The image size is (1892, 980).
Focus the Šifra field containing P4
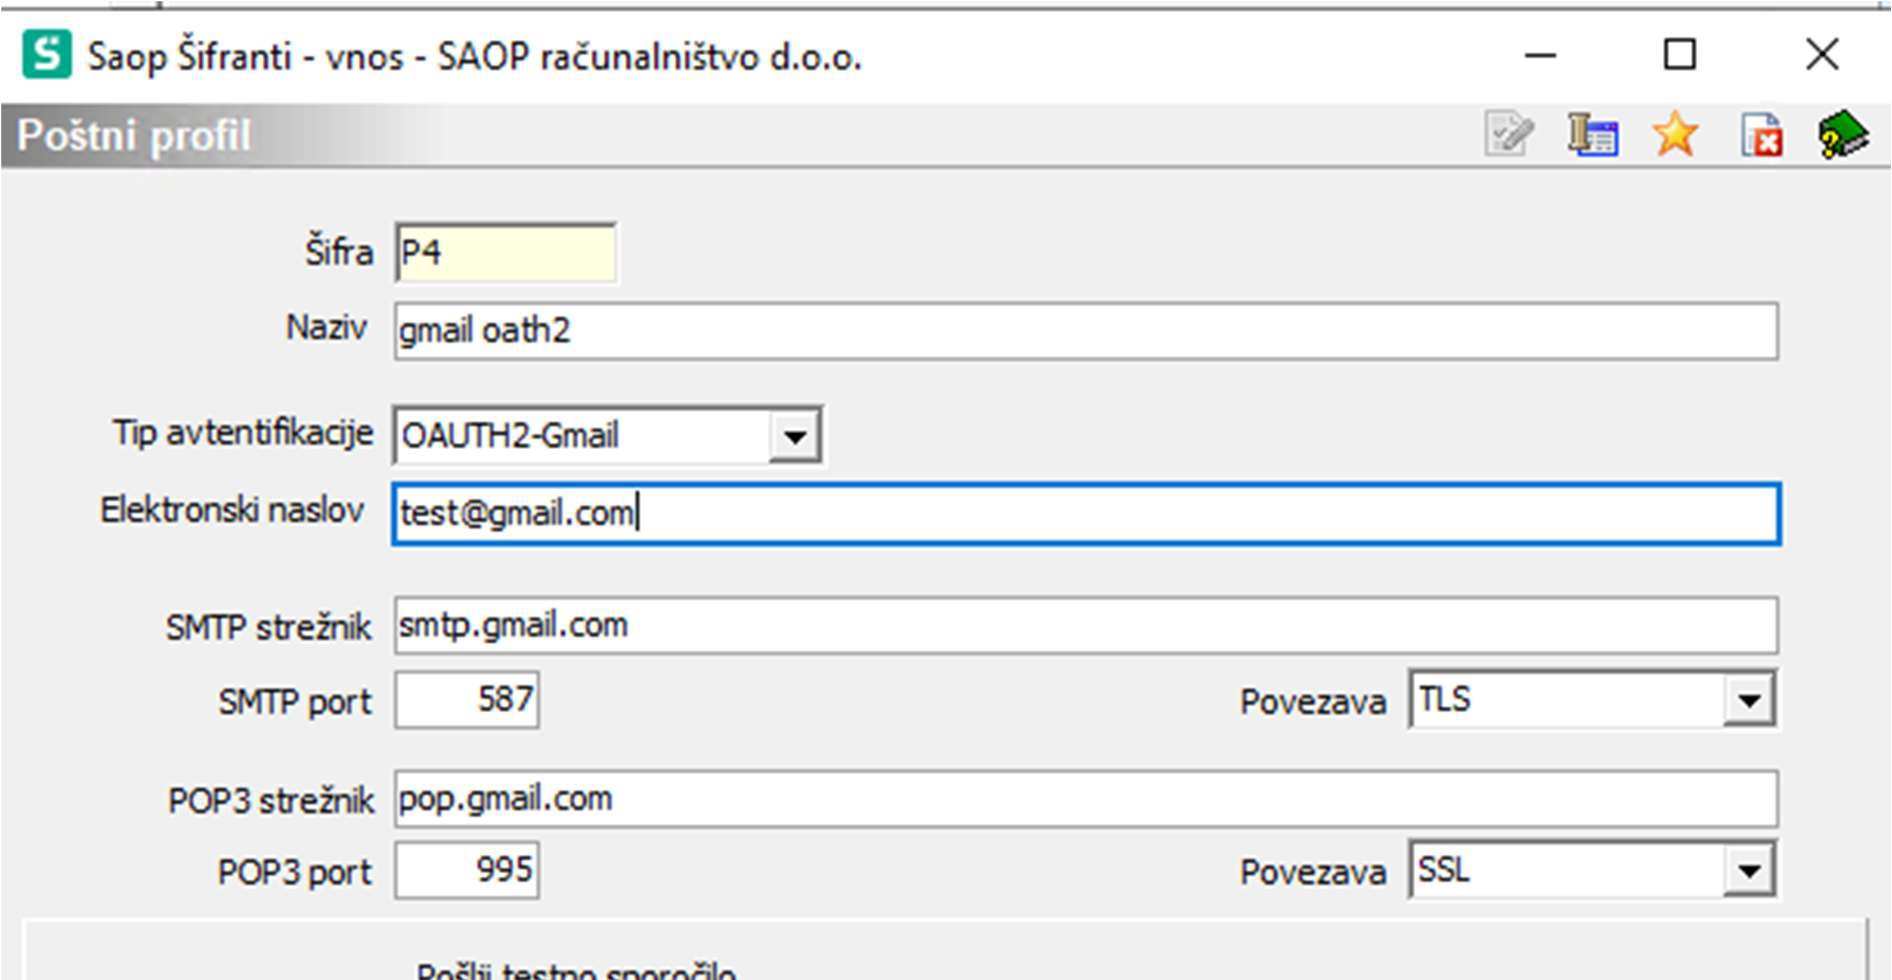[505, 252]
